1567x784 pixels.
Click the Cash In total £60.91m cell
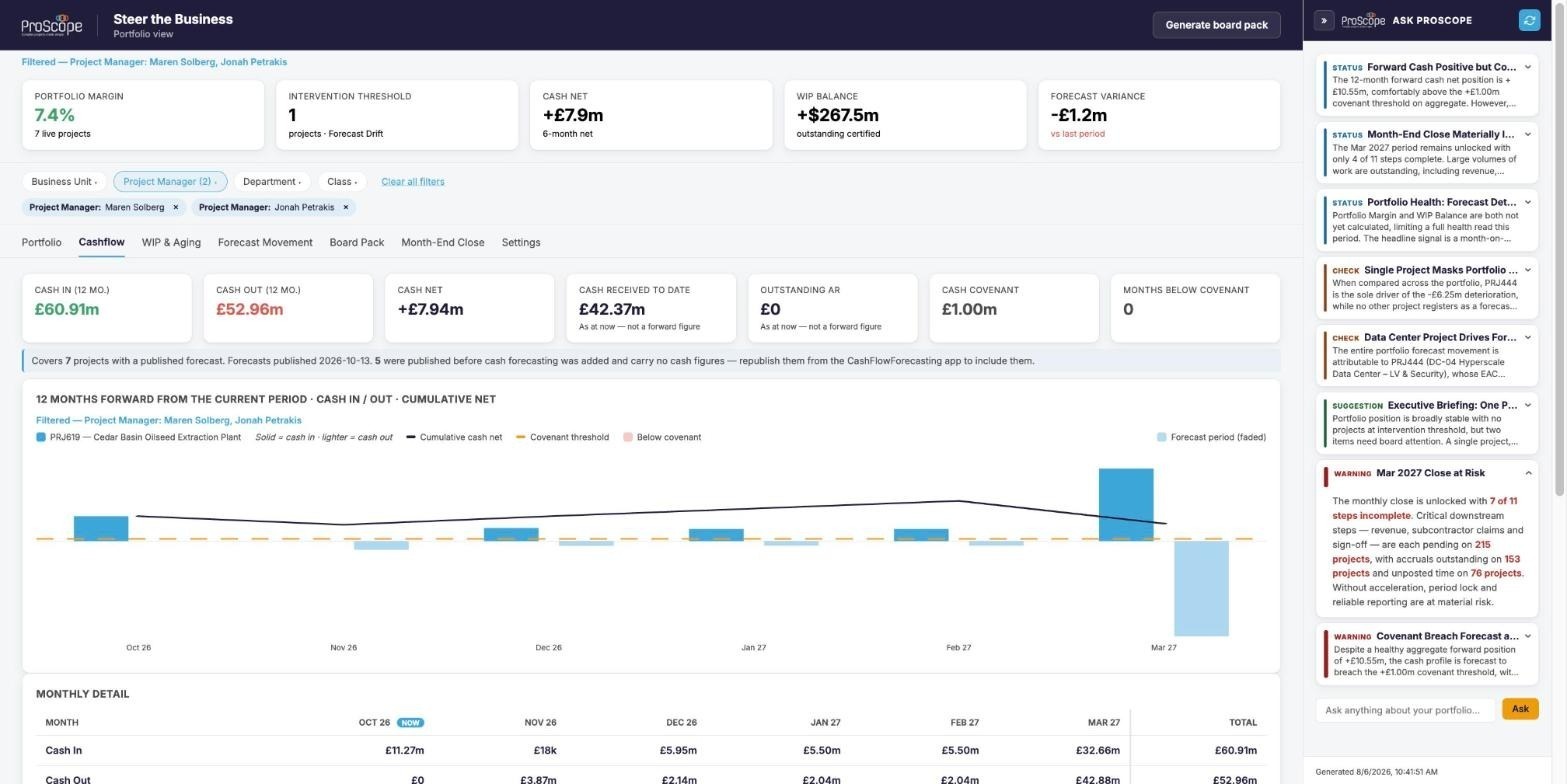(1236, 751)
